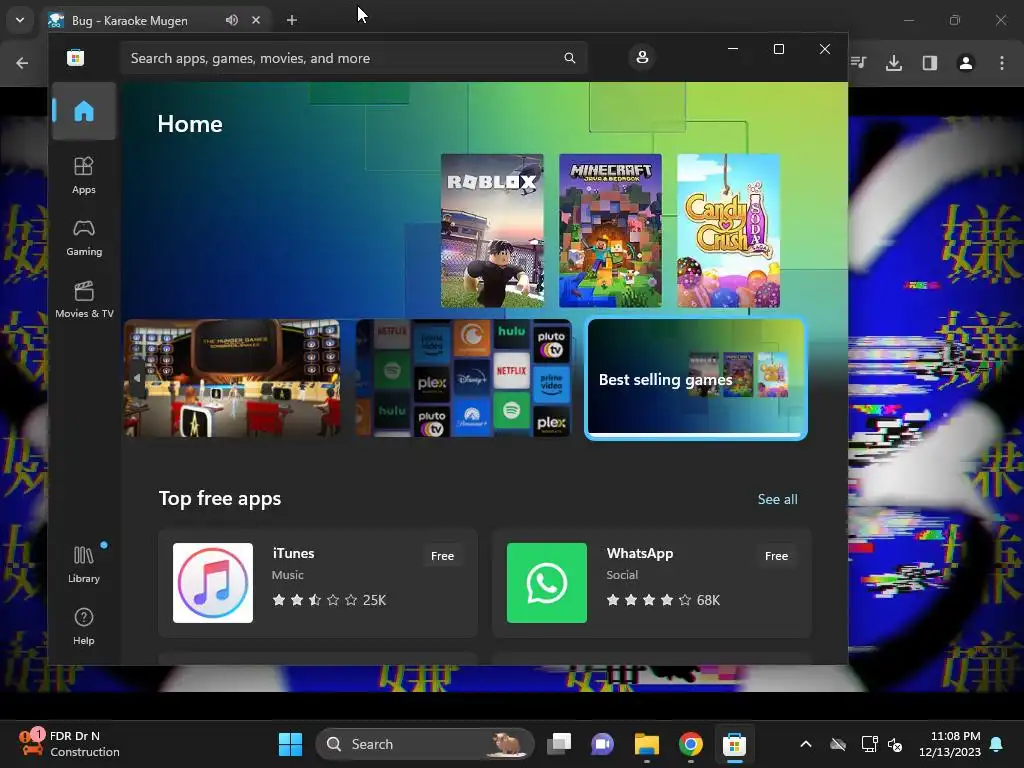The image size is (1024, 768).
Task: Open the Candy Crush Soda tile
Action: 729,231
